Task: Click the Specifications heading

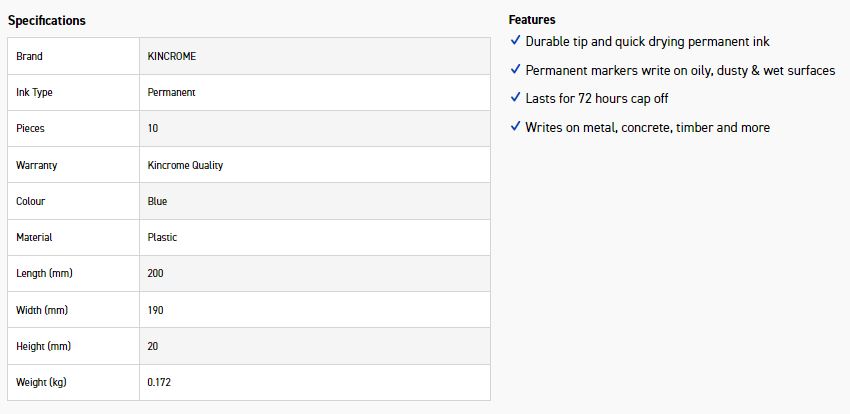Action: [x=47, y=20]
